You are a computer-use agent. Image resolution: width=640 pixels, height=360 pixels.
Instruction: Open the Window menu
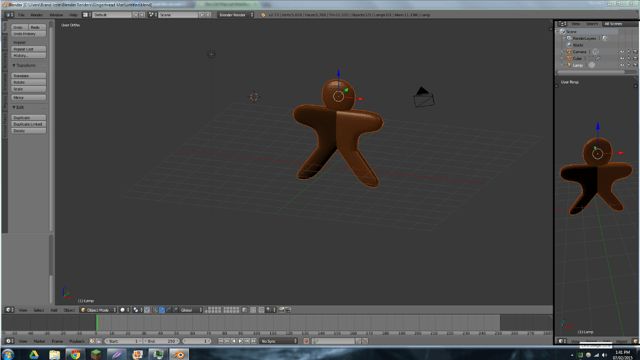tap(56, 15)
